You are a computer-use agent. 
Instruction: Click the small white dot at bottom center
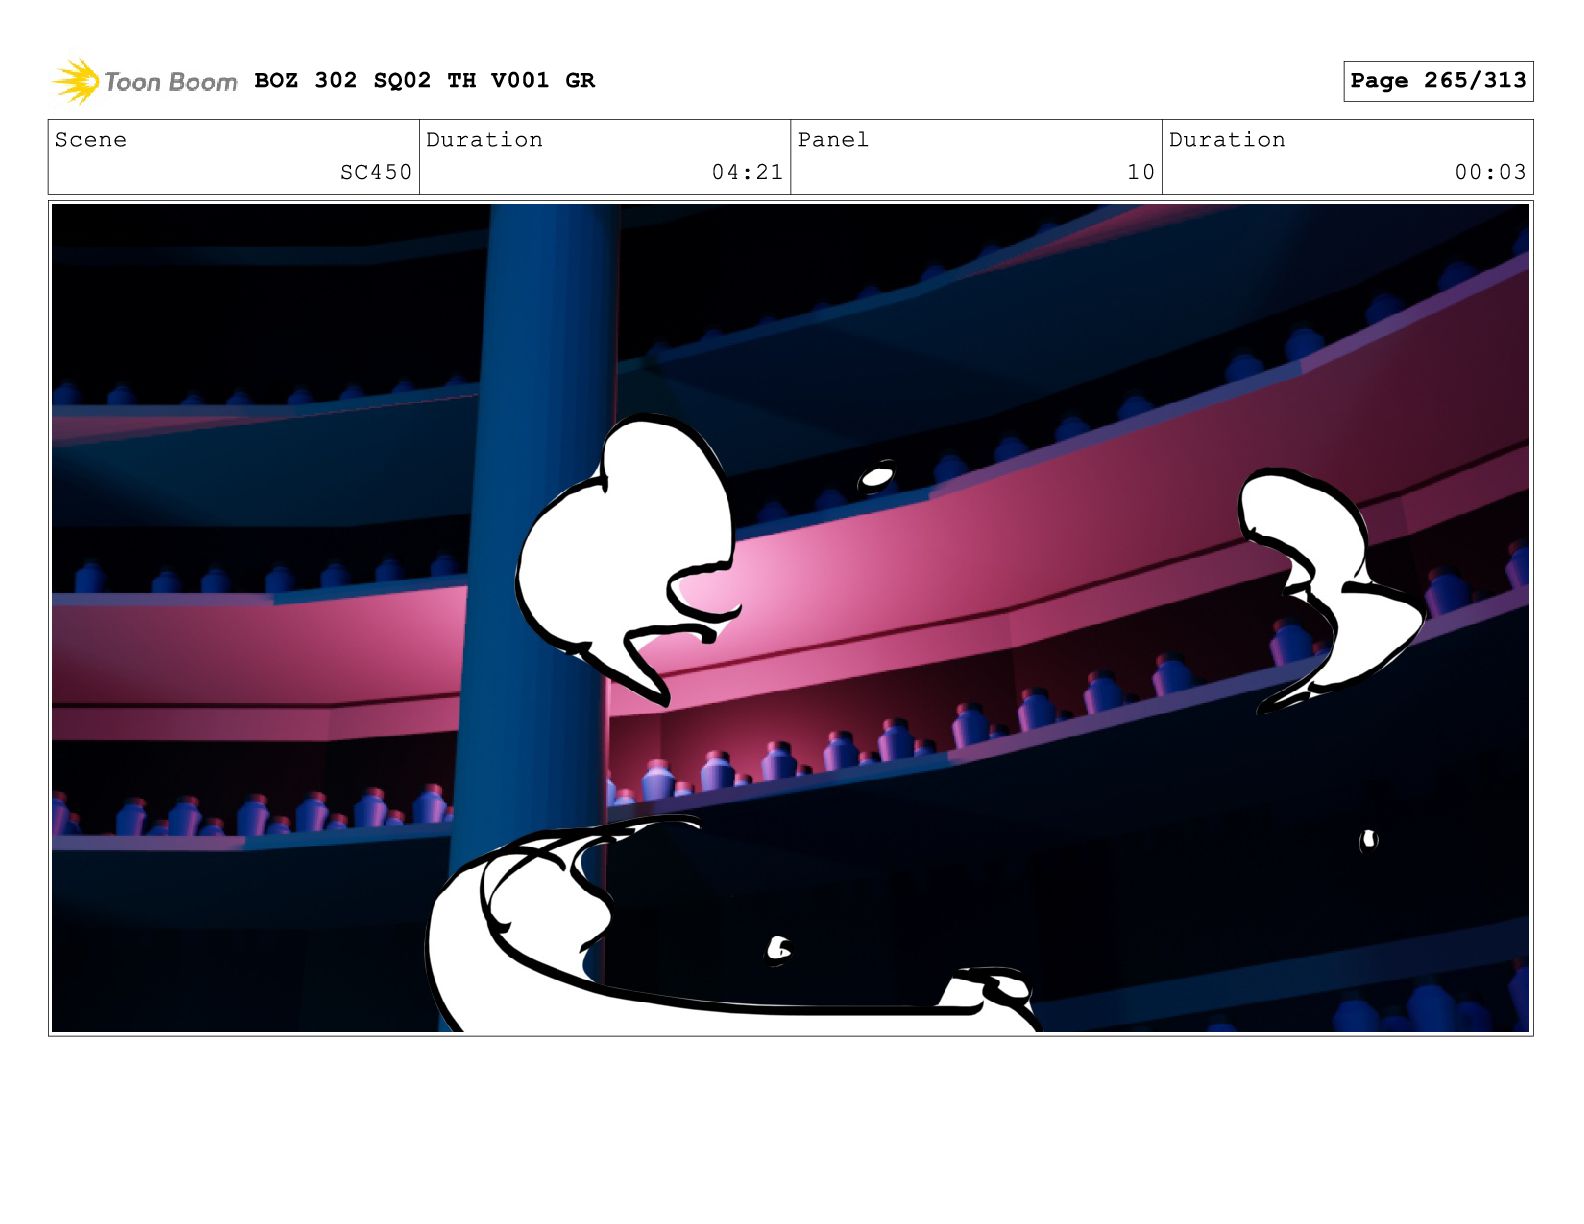click(778, 948)
